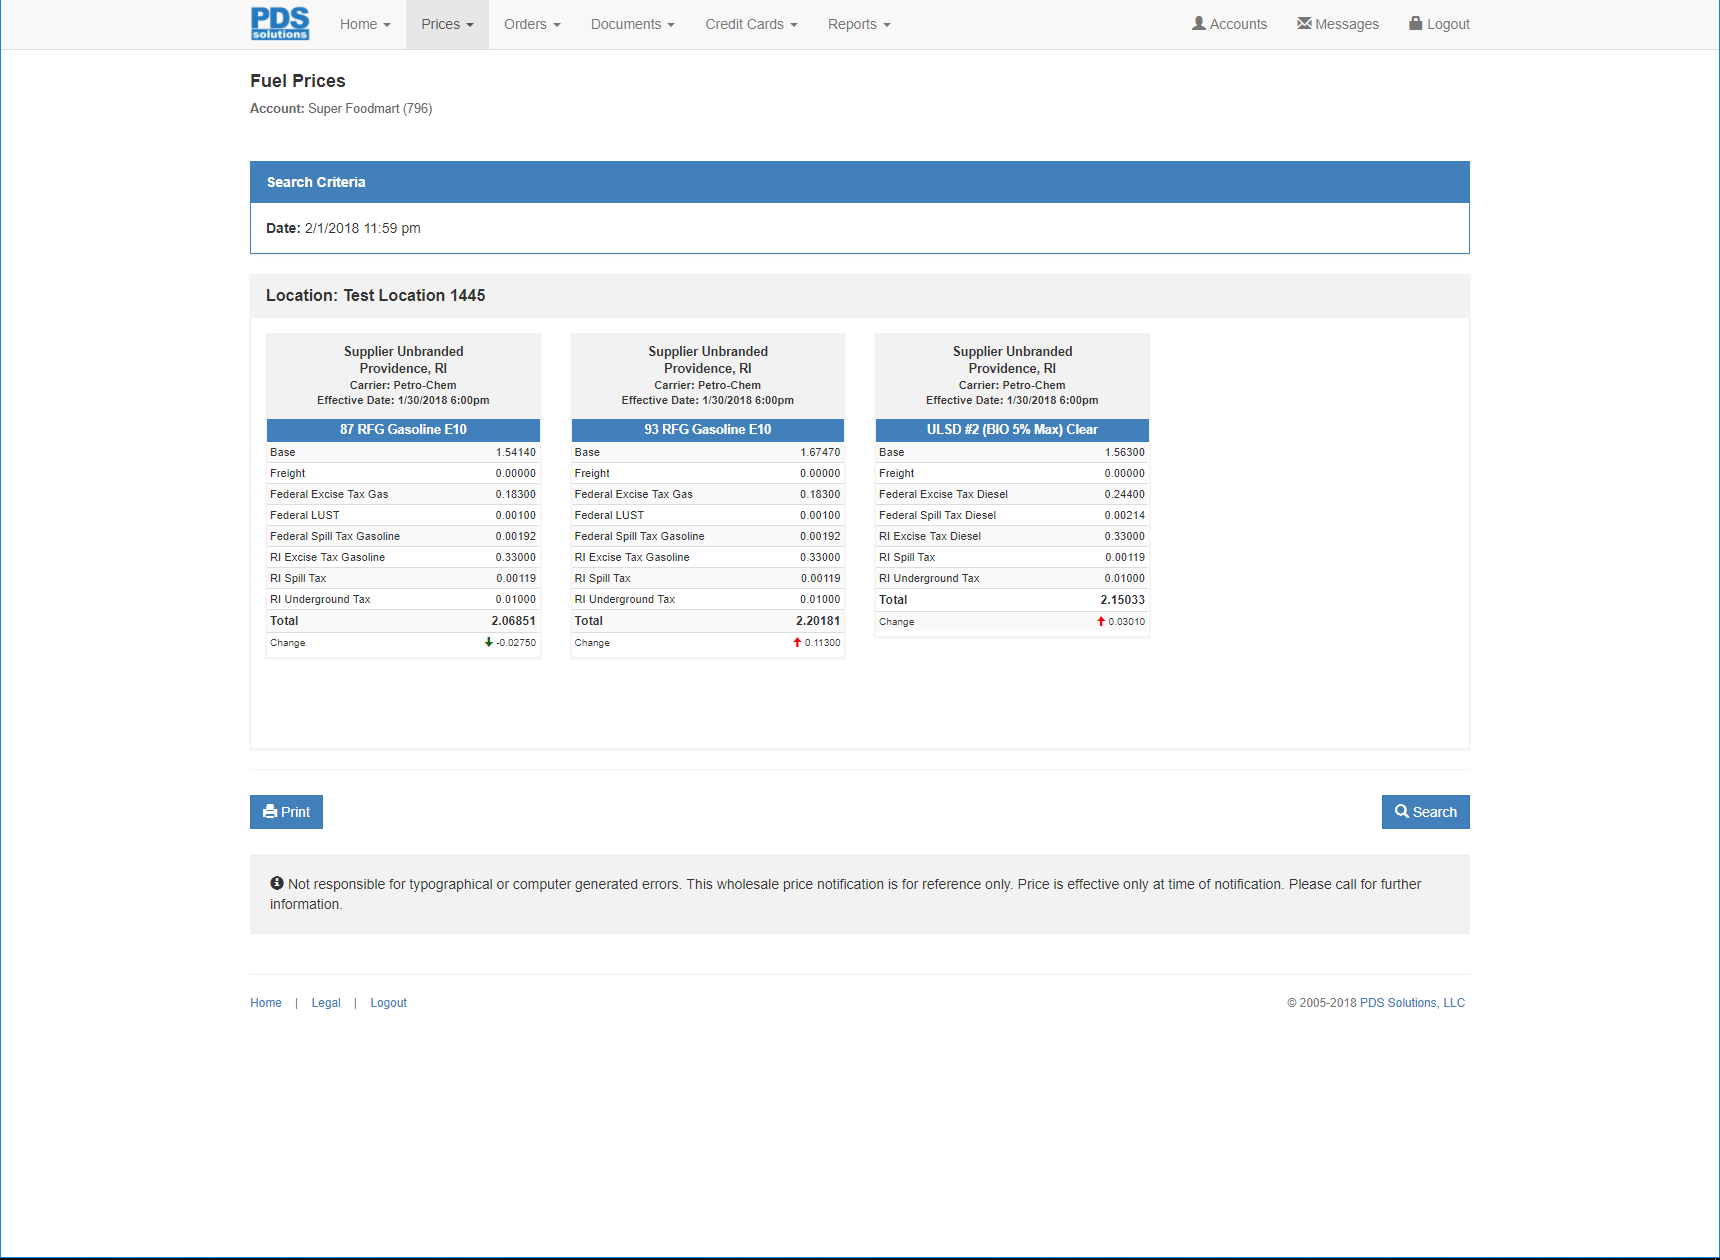Click the red up arrow for ULSD #2 change
The height and width of the screenshot is (1260, 1720).
tap(1101, 622)
